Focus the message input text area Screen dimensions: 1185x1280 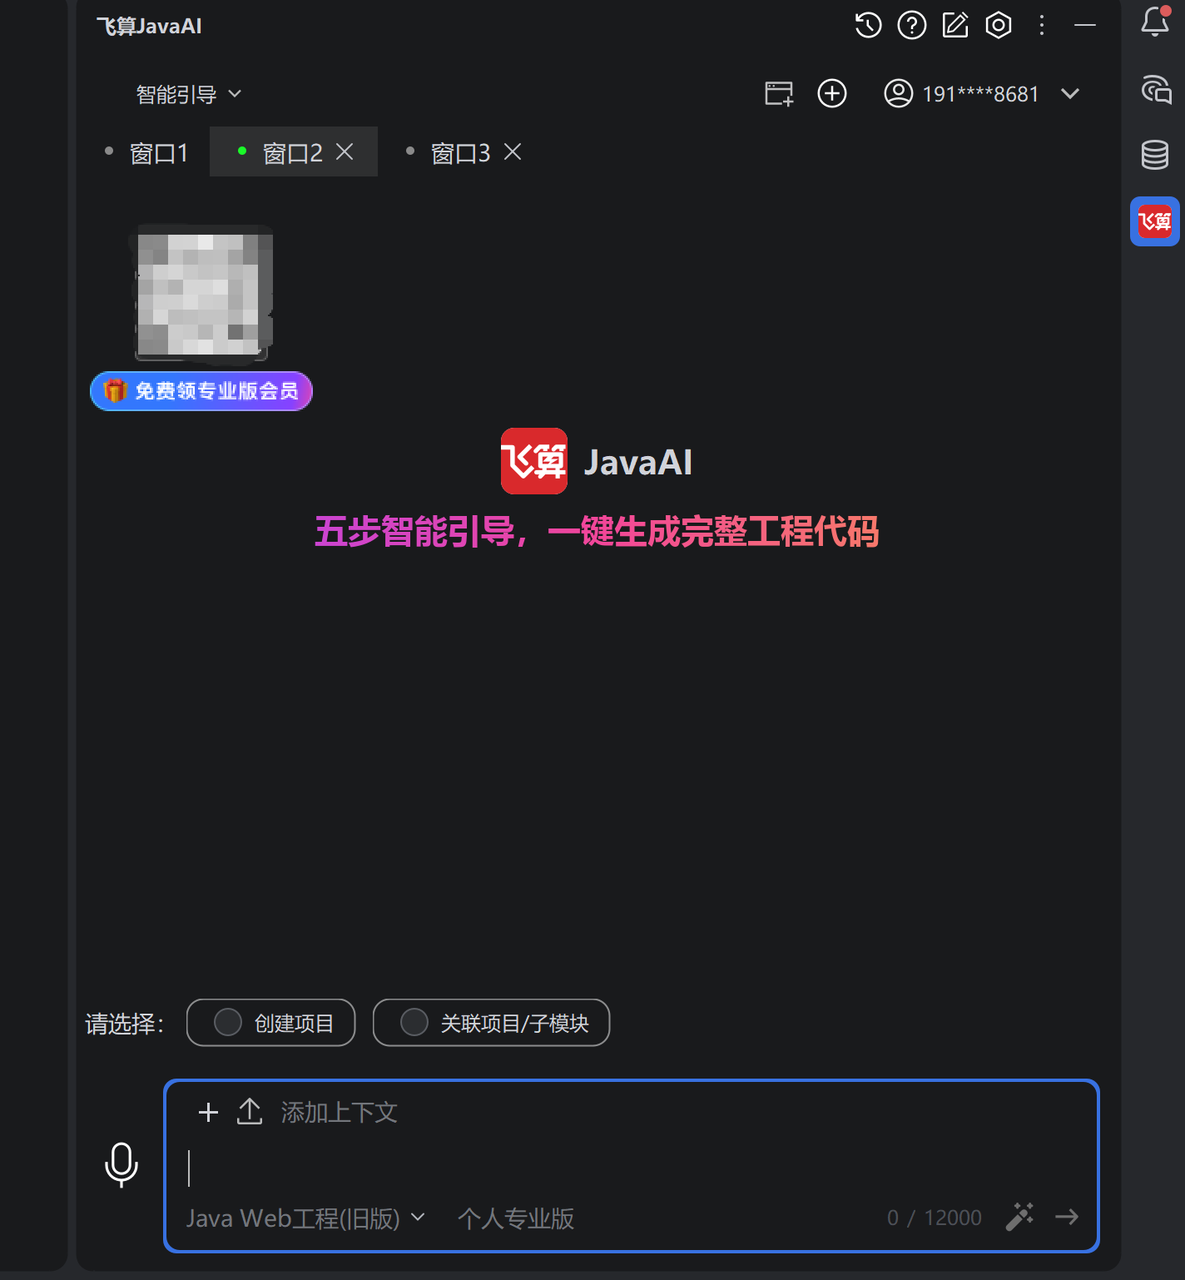[632, 1167]
